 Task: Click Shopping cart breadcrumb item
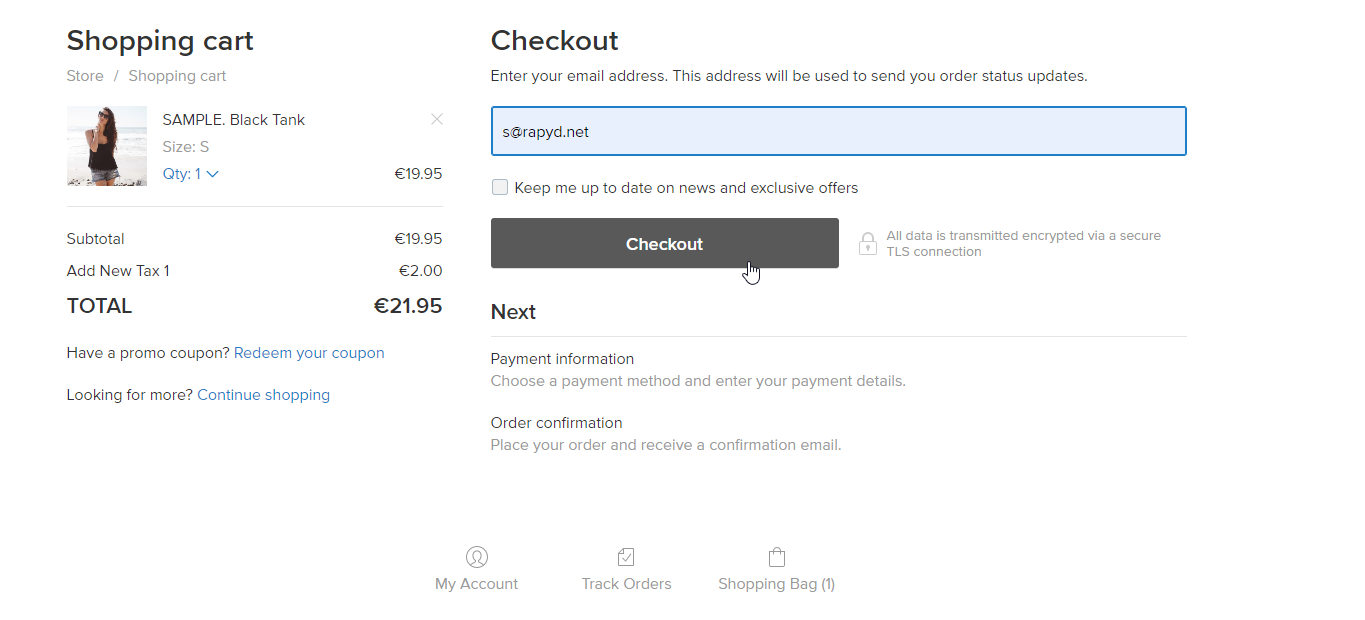point(177,76)
